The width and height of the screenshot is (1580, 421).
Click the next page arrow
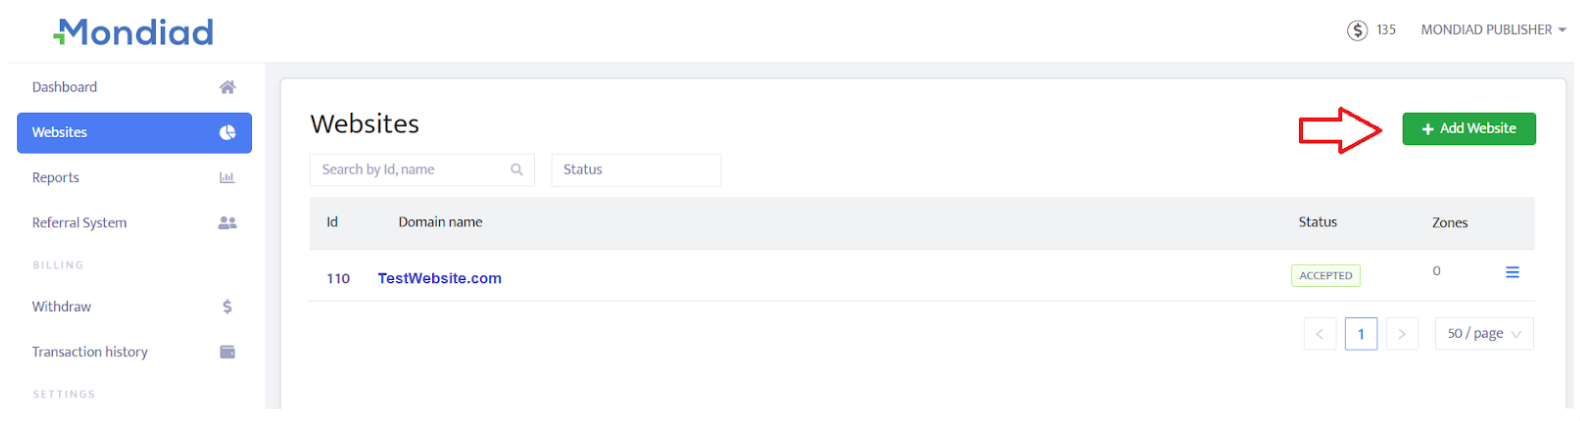[x=1402, y=334]
